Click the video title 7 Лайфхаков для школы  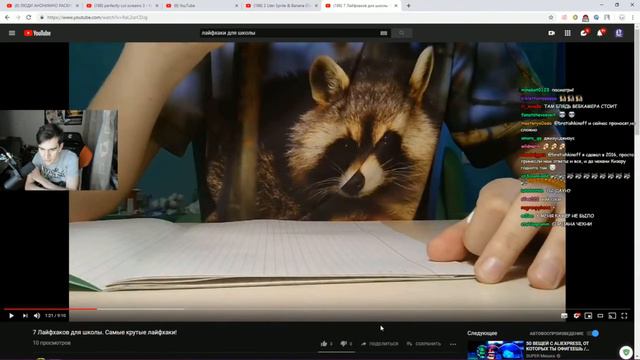(104, 332)
